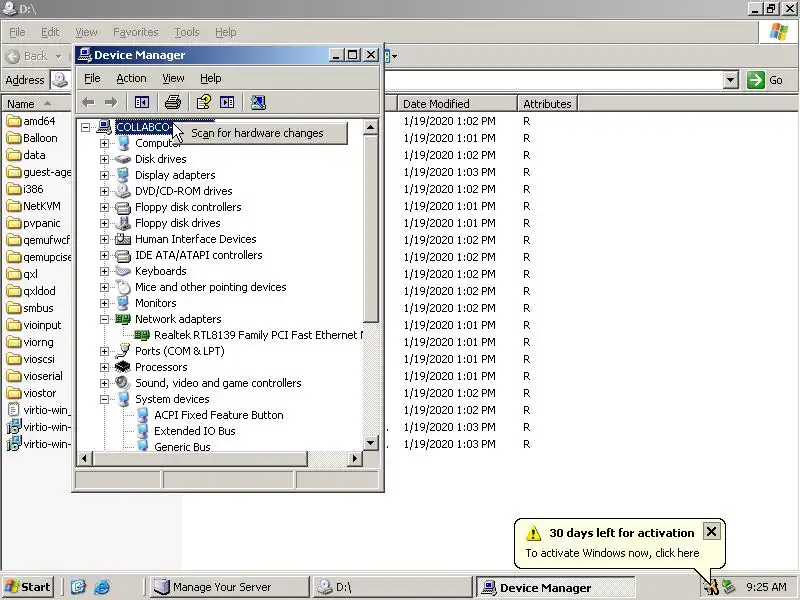800x600 pixels.
Task: Expand IDE ATA/ATAPI controllers node
Action: 104,255
